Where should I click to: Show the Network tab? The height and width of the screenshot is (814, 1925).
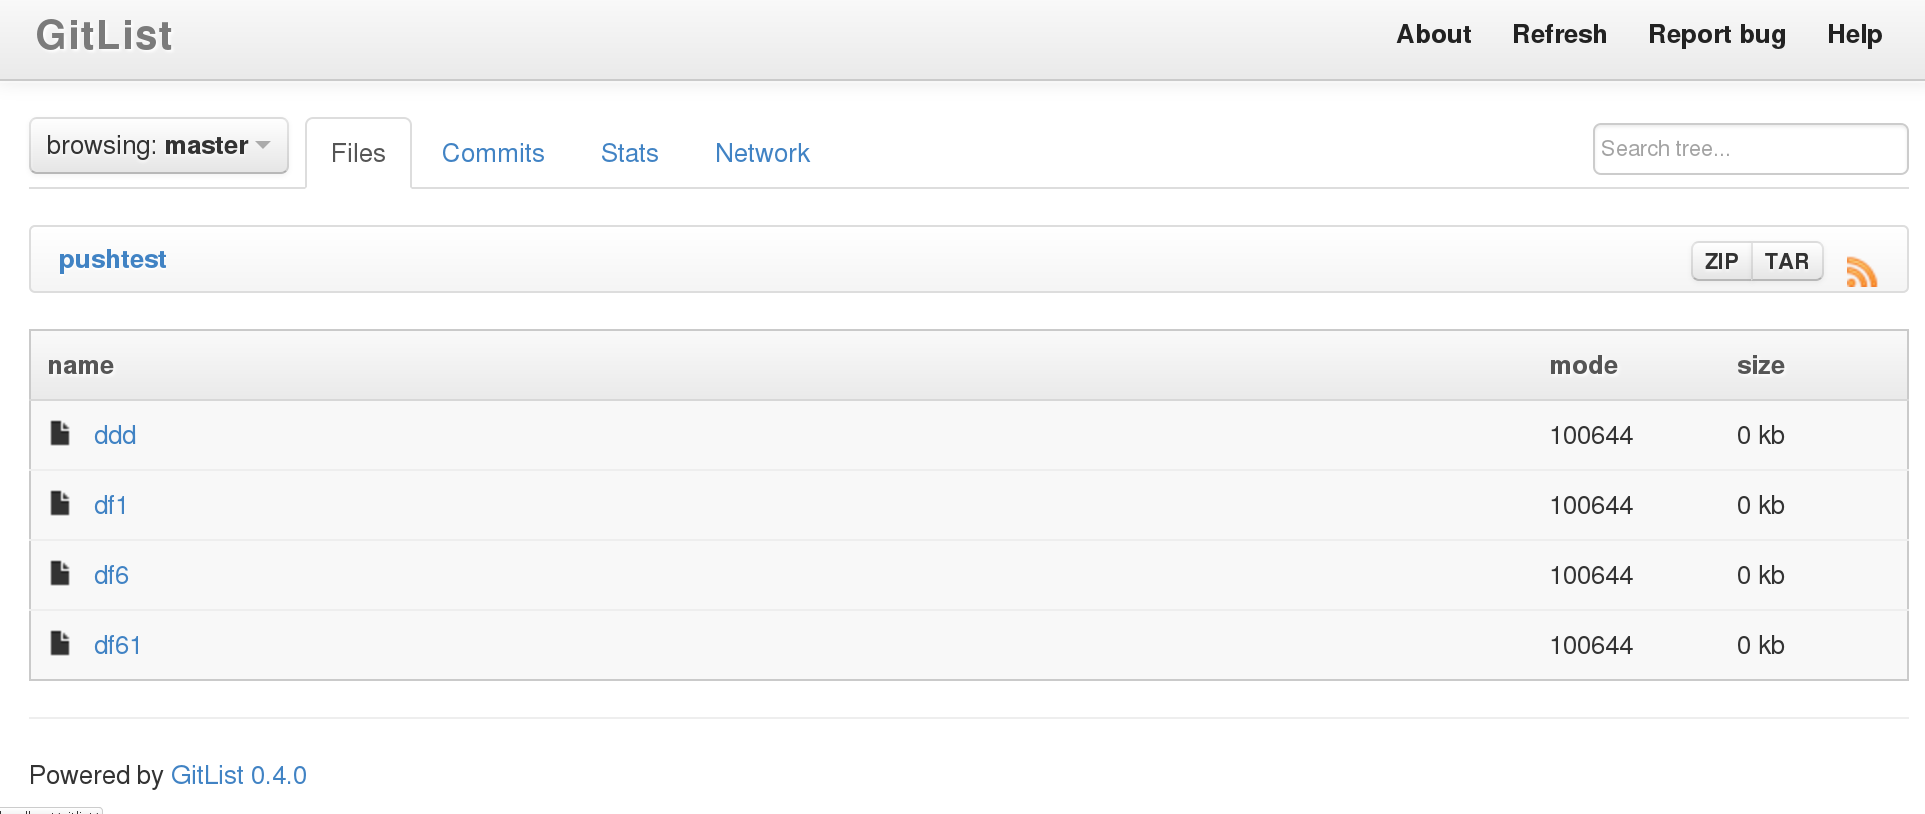click(762, 153)
